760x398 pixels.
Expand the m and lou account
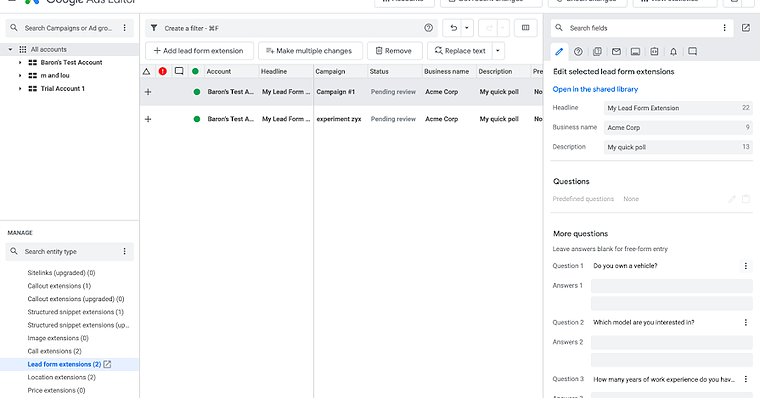(20, 76)
